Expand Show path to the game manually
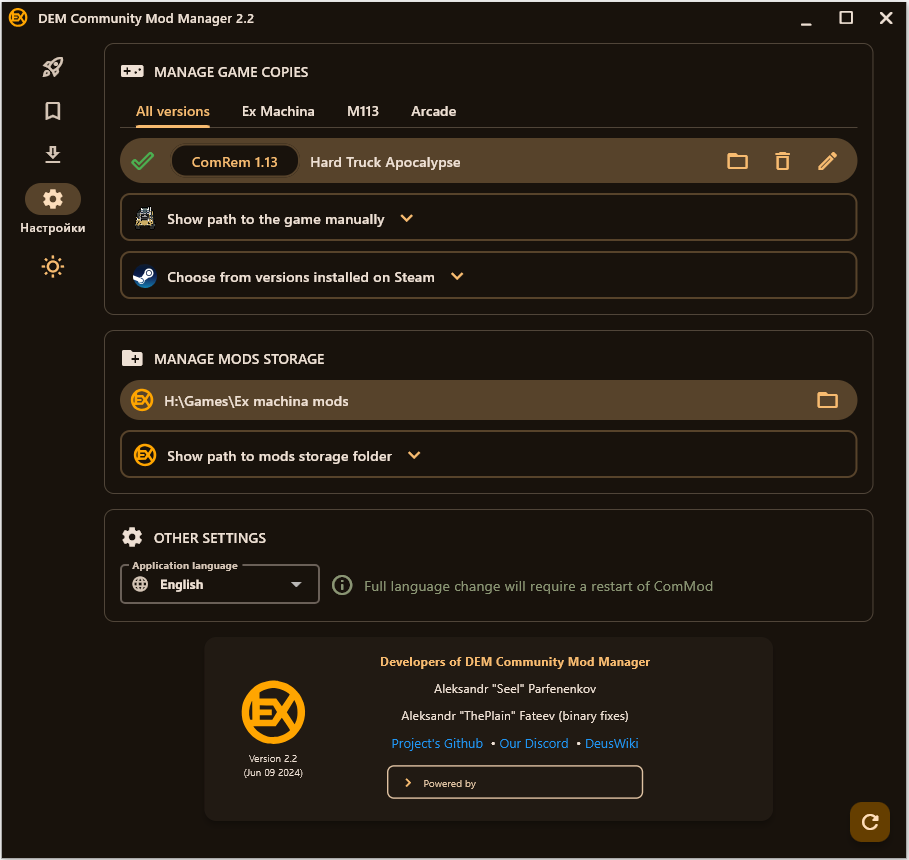Screen dimensions: 909x860 click(488, 217)
